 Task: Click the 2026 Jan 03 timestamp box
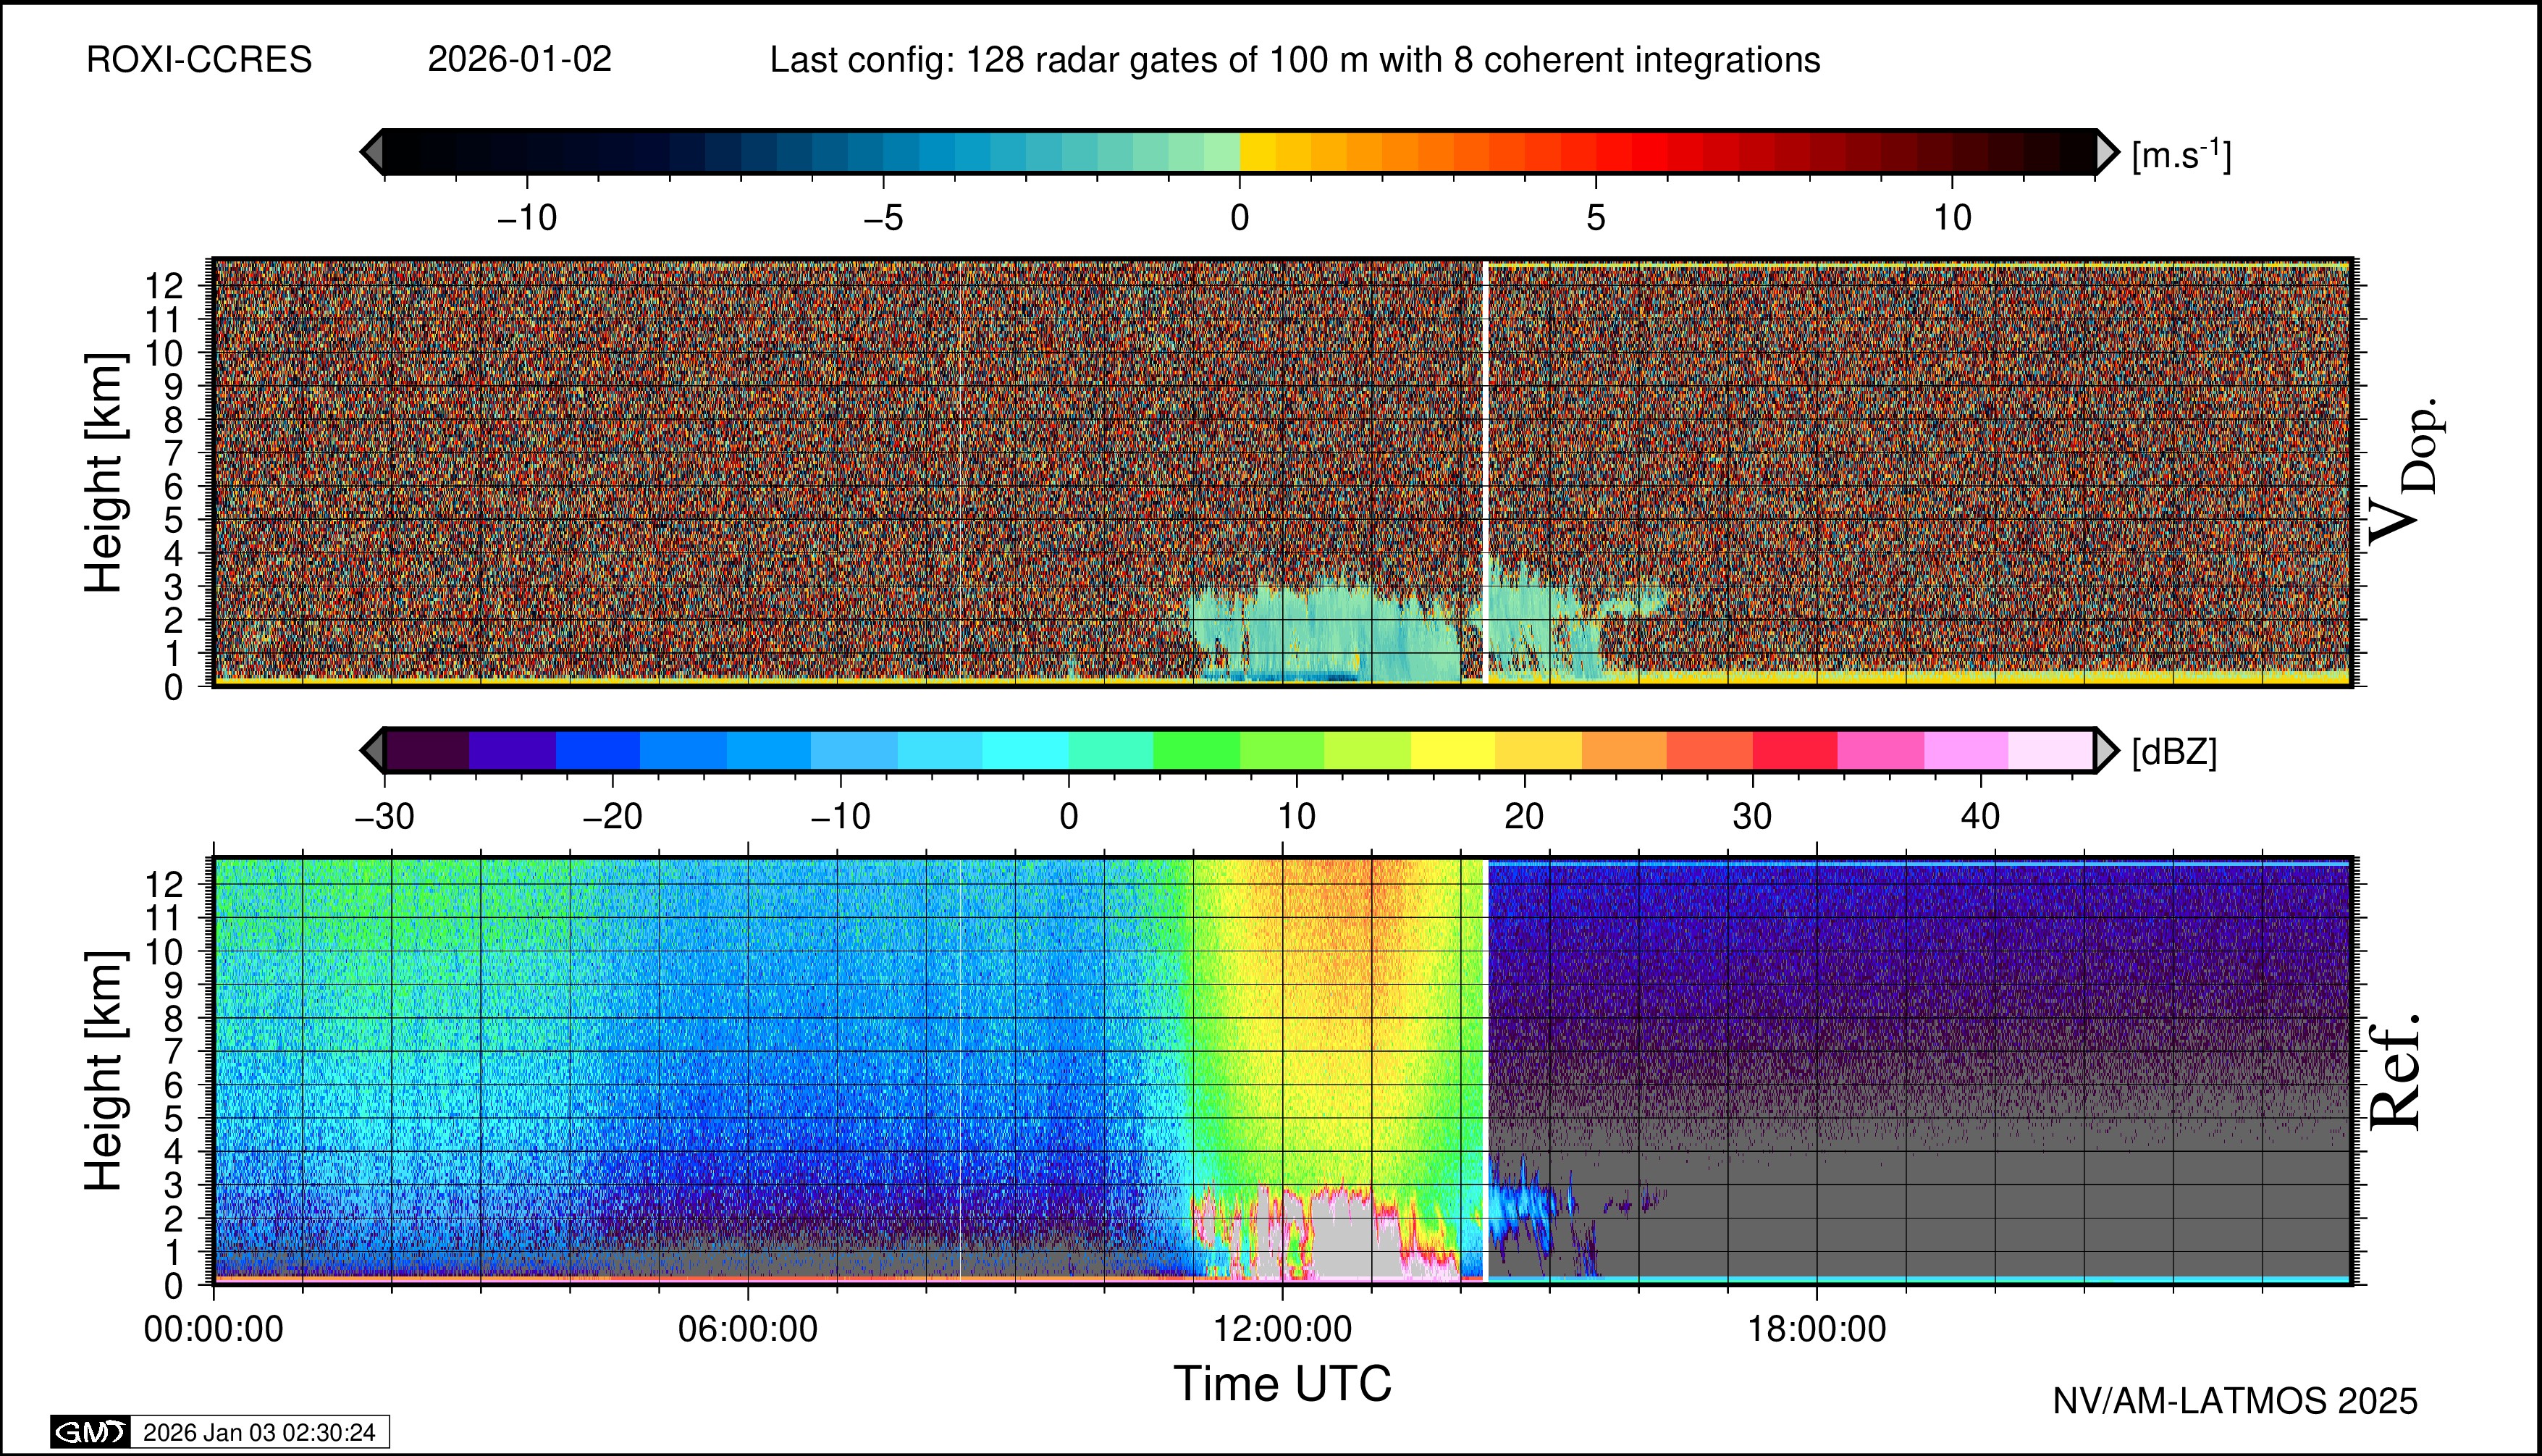259,1432
